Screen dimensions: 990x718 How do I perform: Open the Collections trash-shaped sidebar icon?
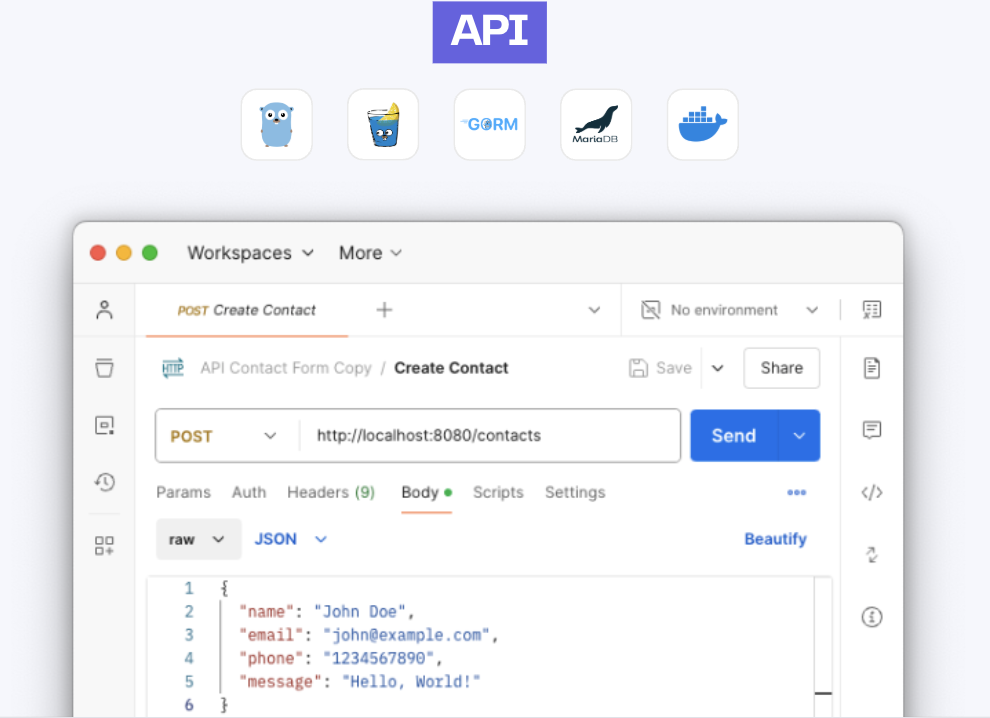pyautogui.click(x=104, y=368)
